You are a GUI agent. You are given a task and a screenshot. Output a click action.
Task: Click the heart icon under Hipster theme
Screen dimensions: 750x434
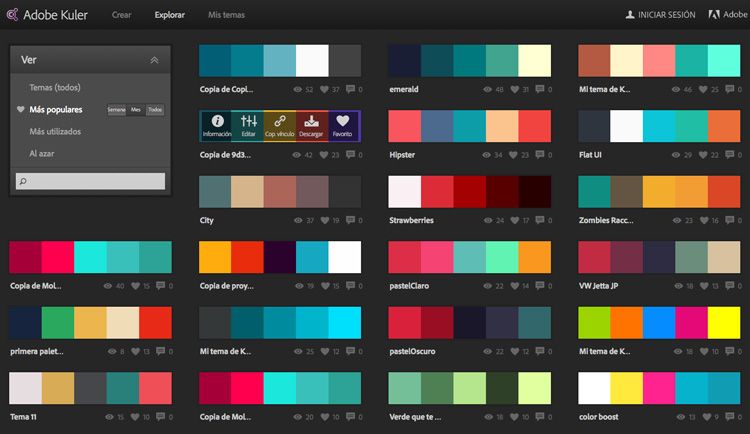pyautogui.click(x=514, y=155)
